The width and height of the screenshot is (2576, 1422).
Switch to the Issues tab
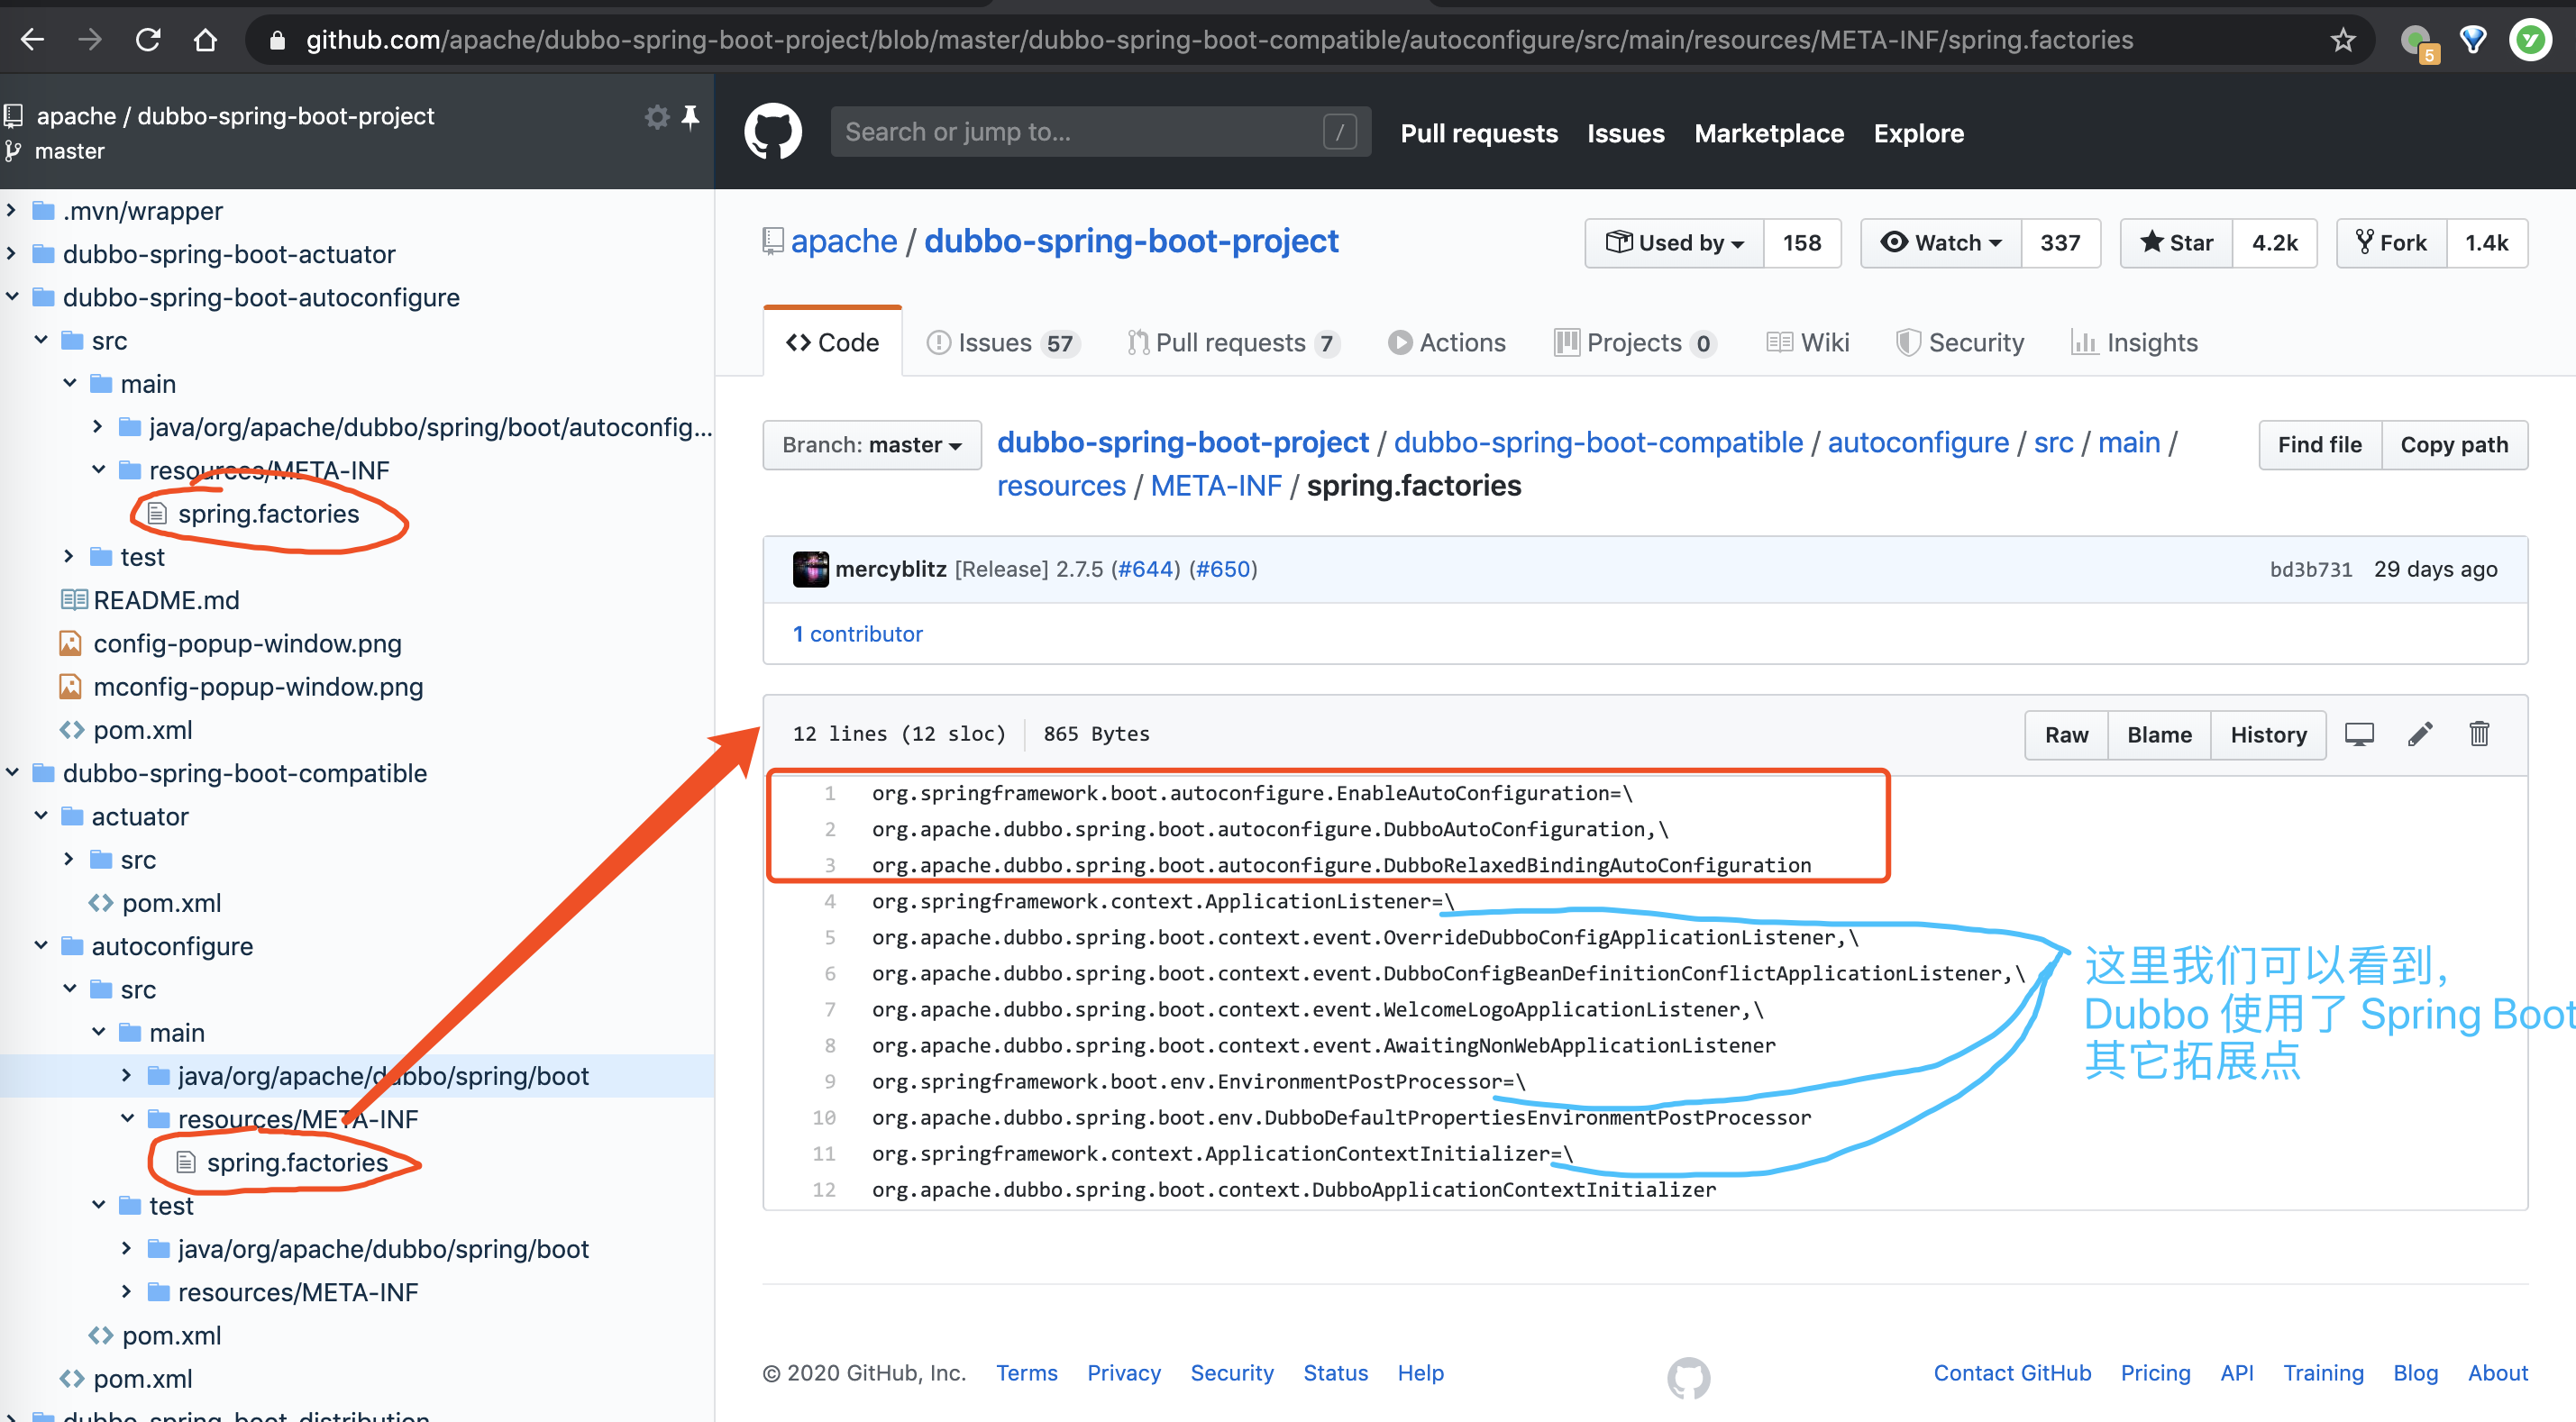pos(1003,343)
